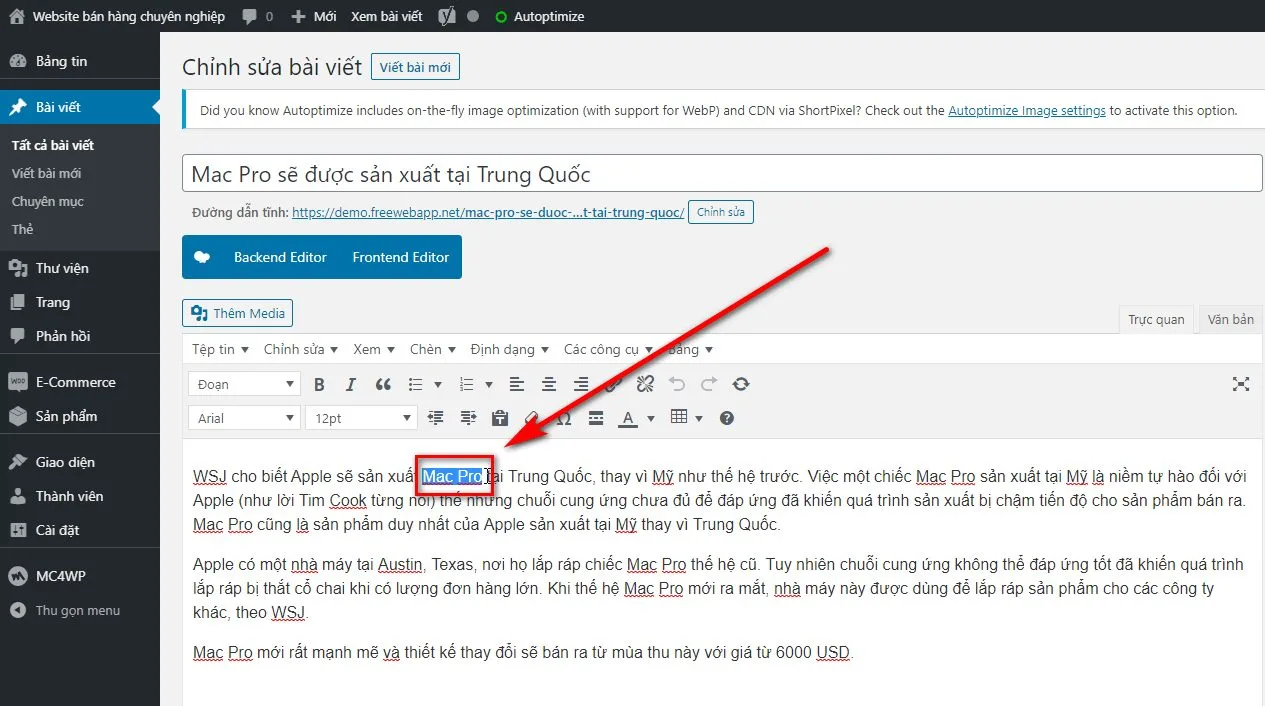Click Thêm Media button

click(x=238, y=313)
